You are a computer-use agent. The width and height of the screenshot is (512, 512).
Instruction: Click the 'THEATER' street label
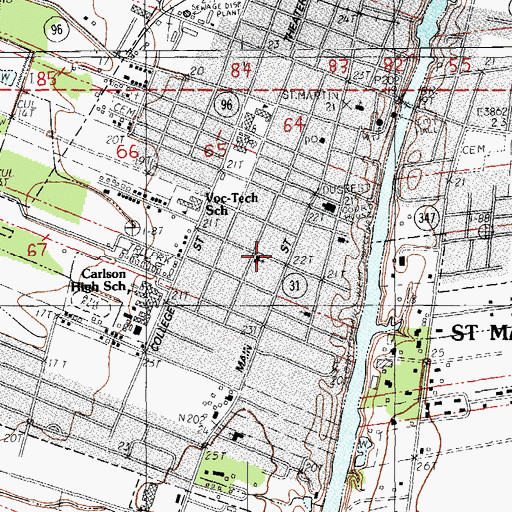point(295,20)
